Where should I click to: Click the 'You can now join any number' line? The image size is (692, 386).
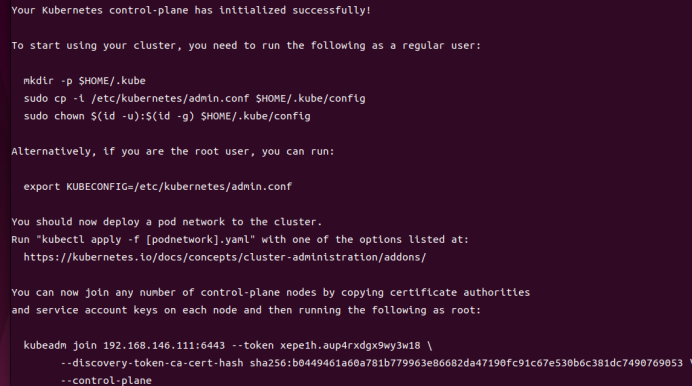[x=271, y=292]
